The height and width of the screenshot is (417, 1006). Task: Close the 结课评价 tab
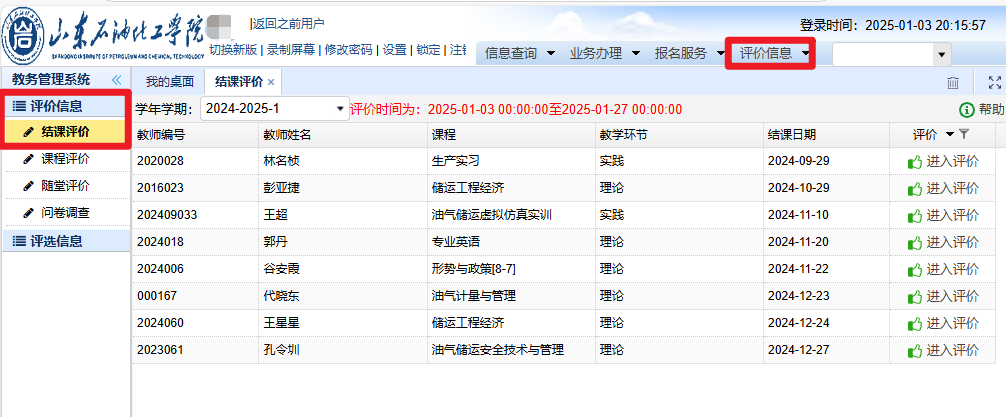click(x=271, y=82)
